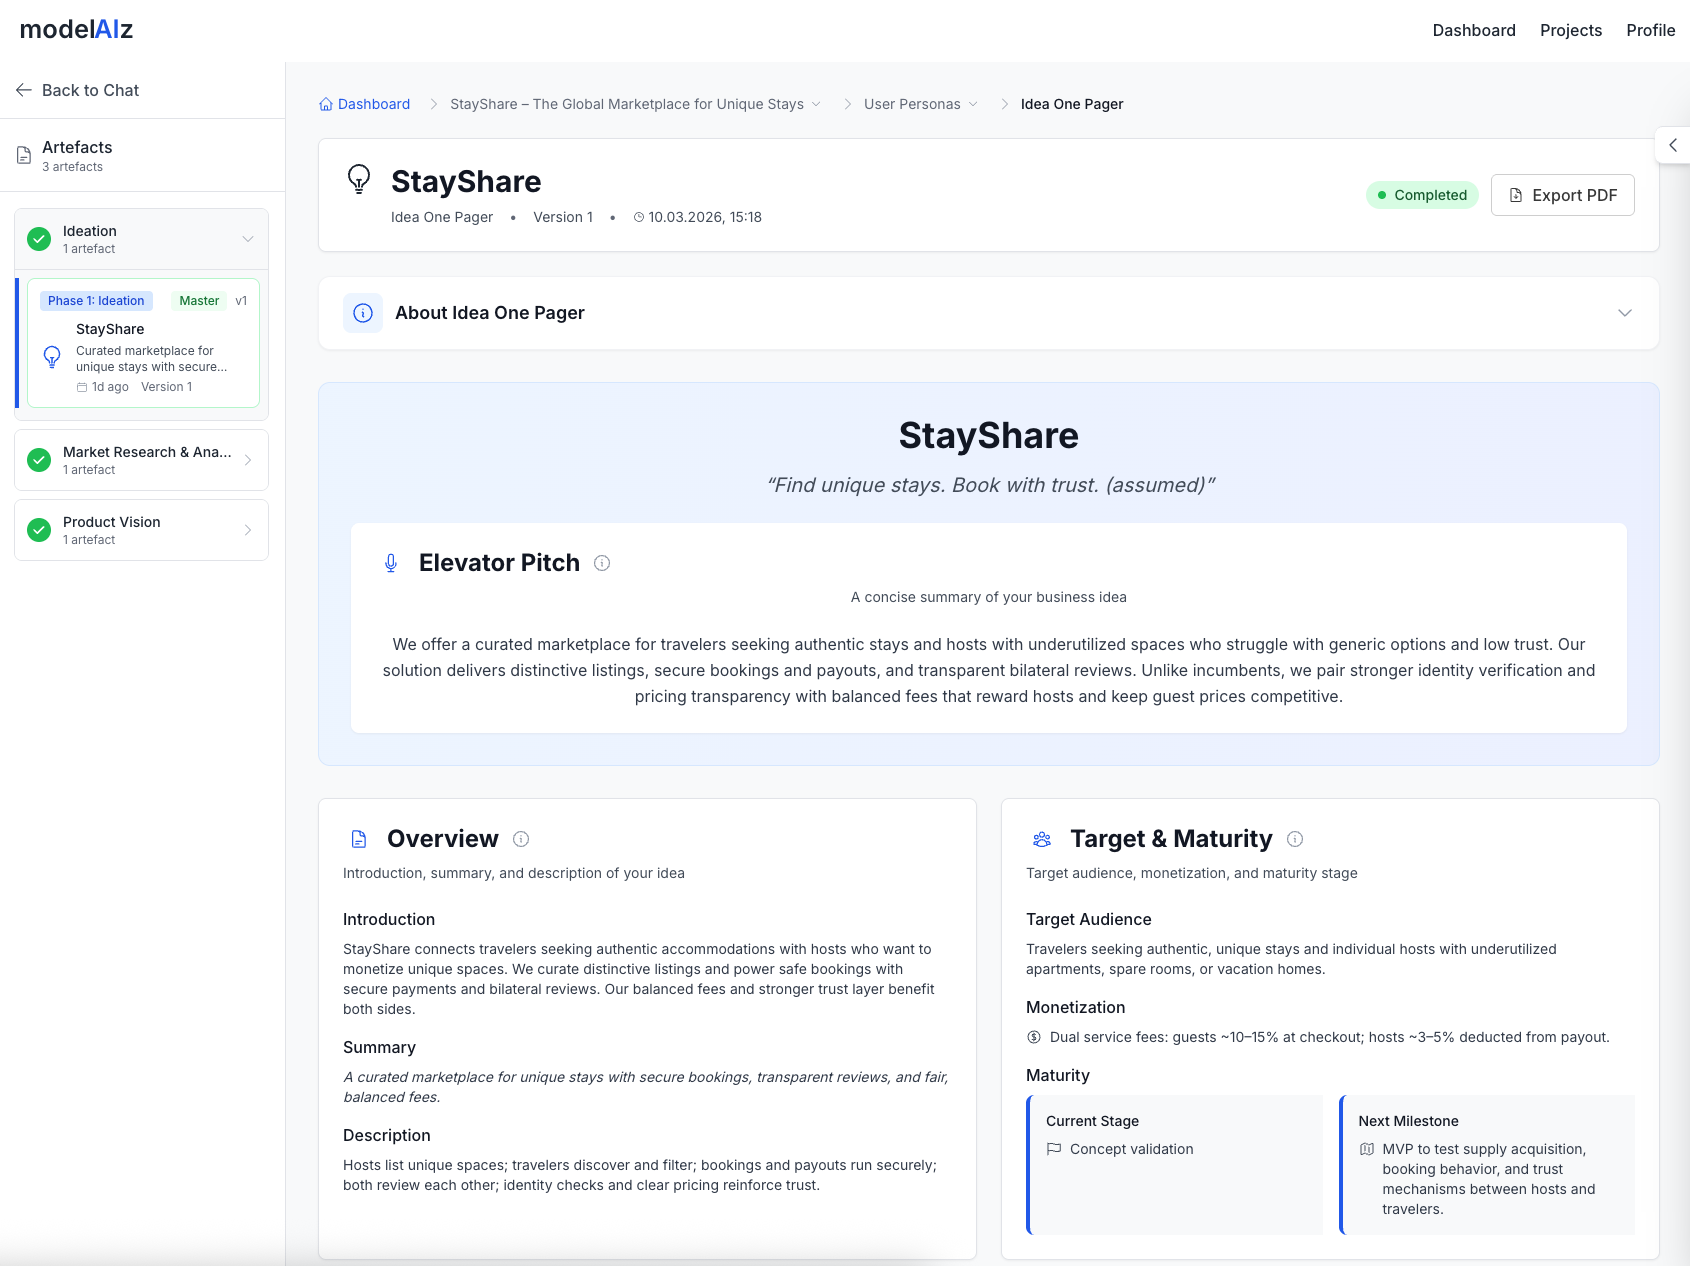Select the StayShare Phase 1 Ideation card
This screenshot has height=1266, width=1690.
143,343
